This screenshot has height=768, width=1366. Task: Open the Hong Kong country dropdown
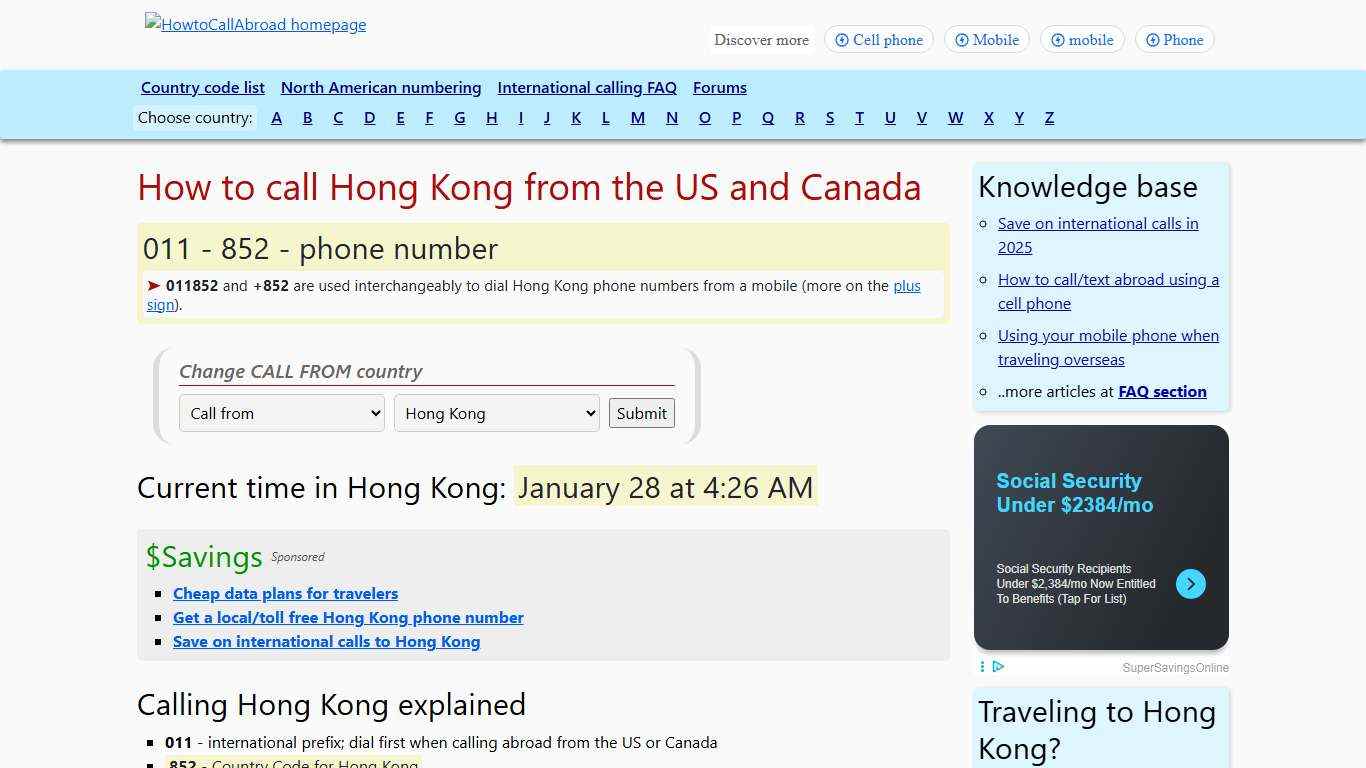tap(496, 413)
